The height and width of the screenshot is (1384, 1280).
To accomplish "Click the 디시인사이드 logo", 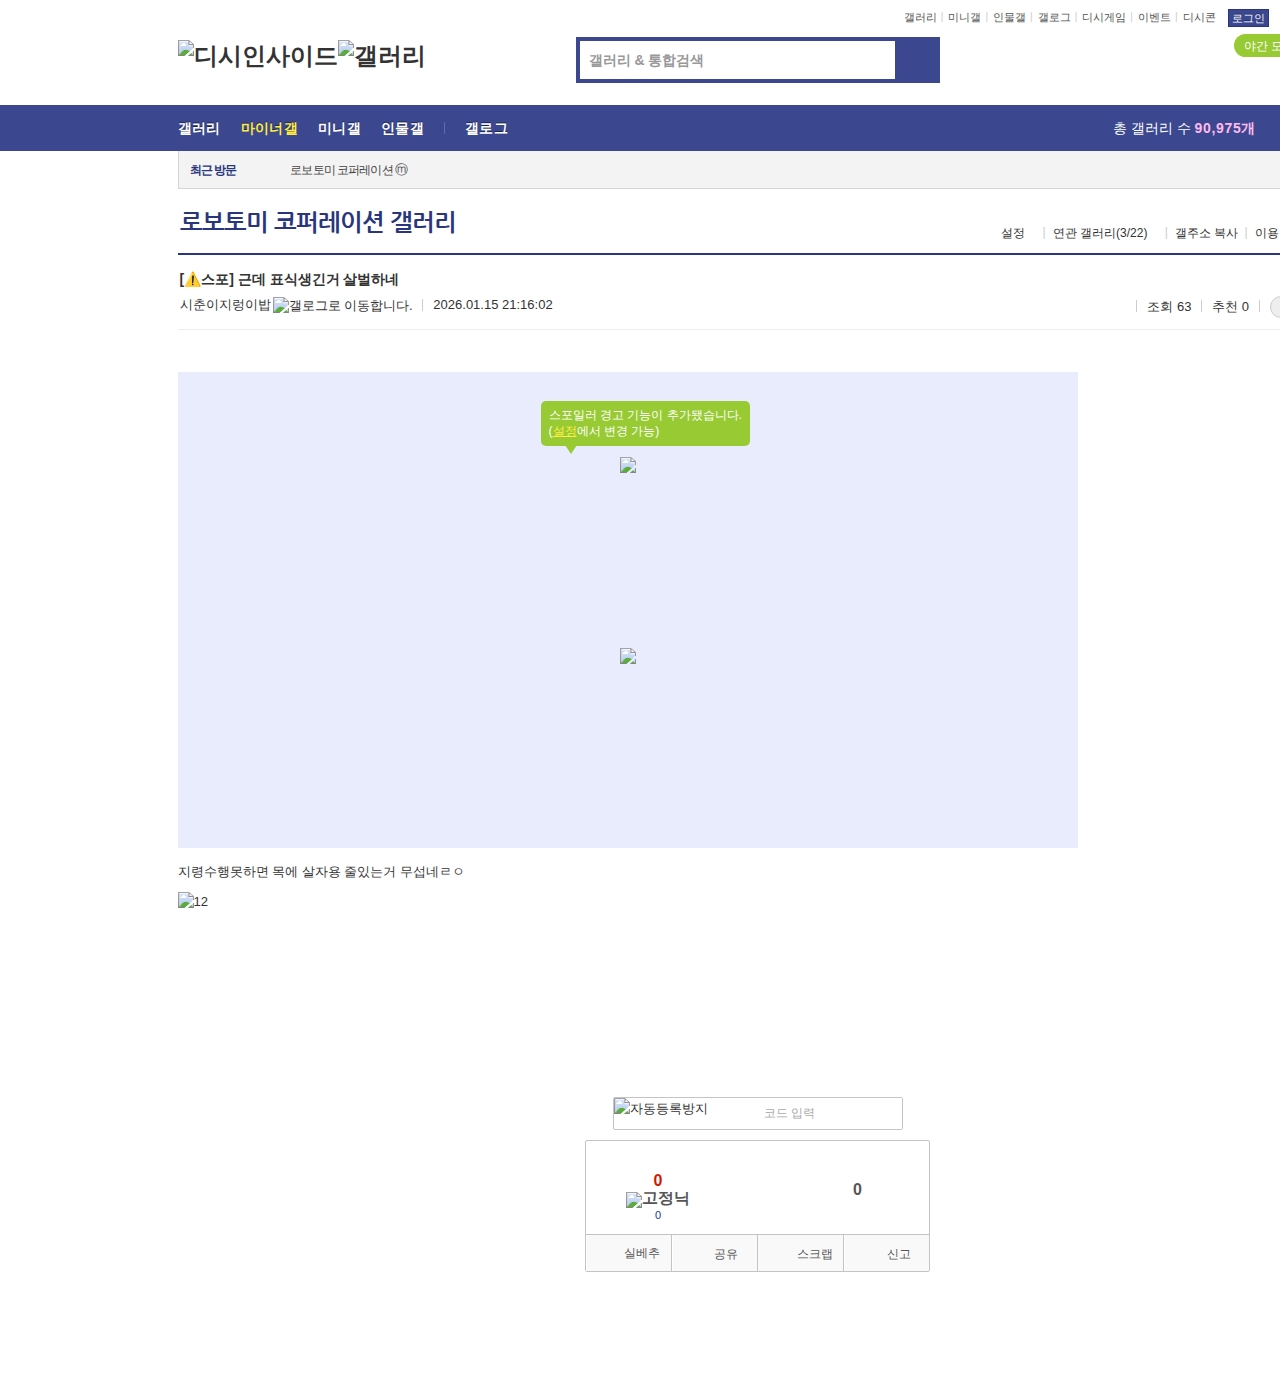I will click(x=252, y=56).
